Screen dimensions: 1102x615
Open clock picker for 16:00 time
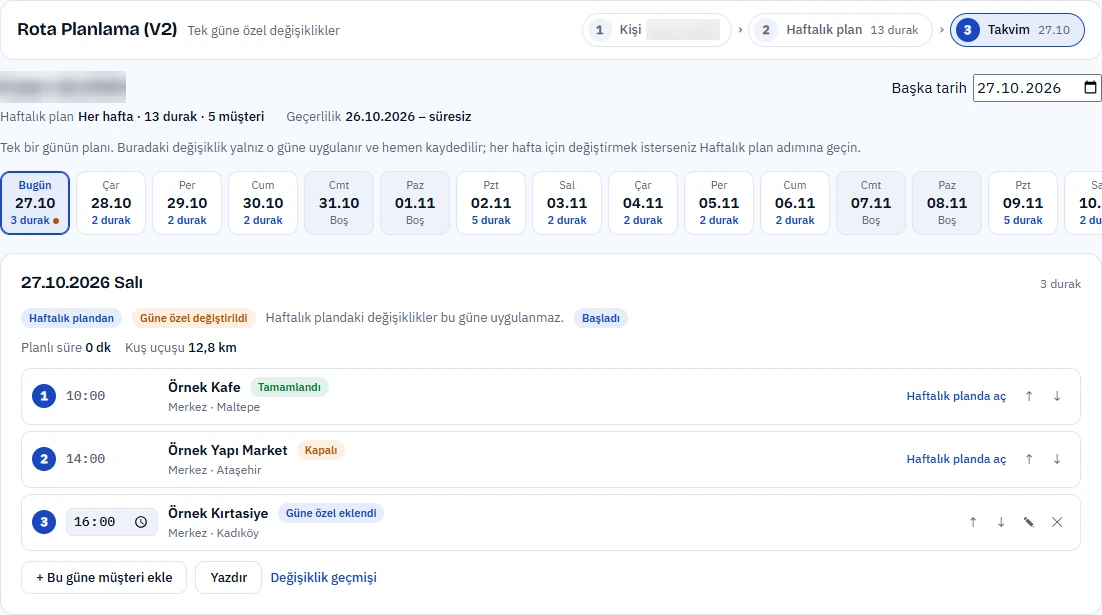141,522
